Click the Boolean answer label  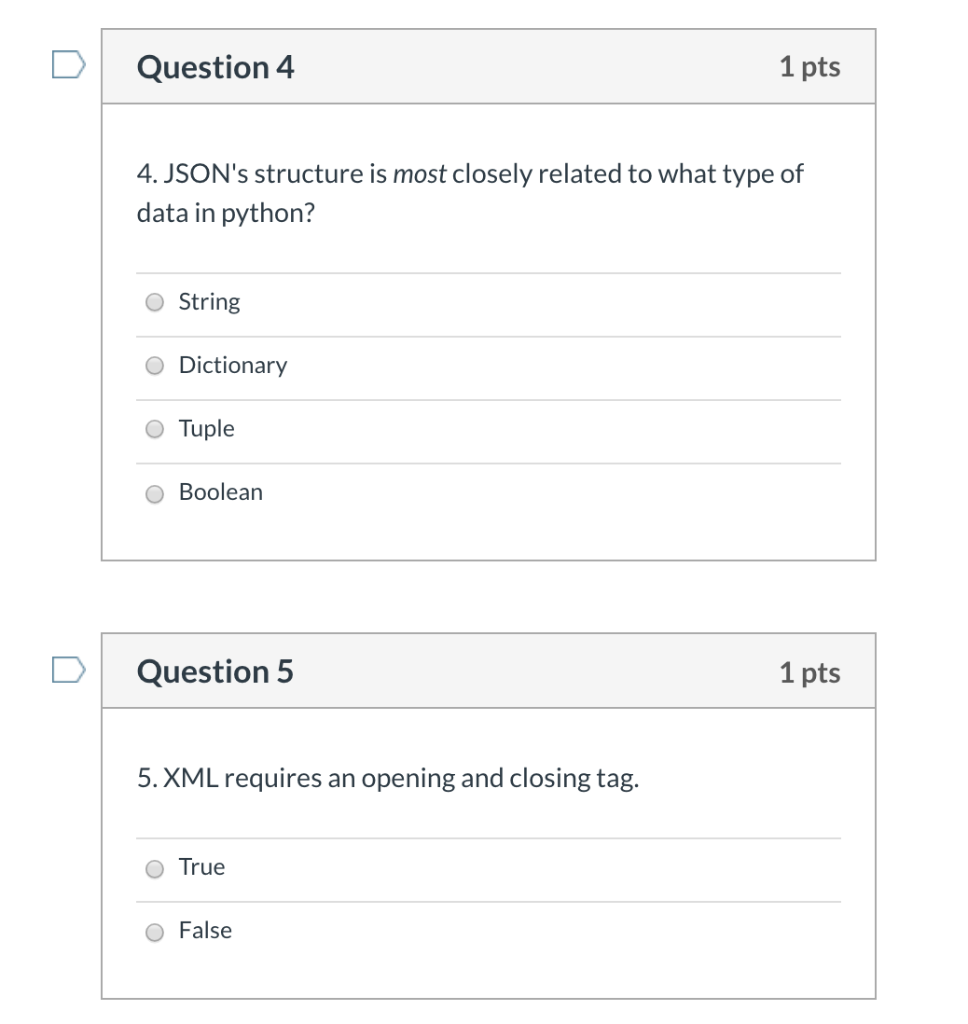221,492
